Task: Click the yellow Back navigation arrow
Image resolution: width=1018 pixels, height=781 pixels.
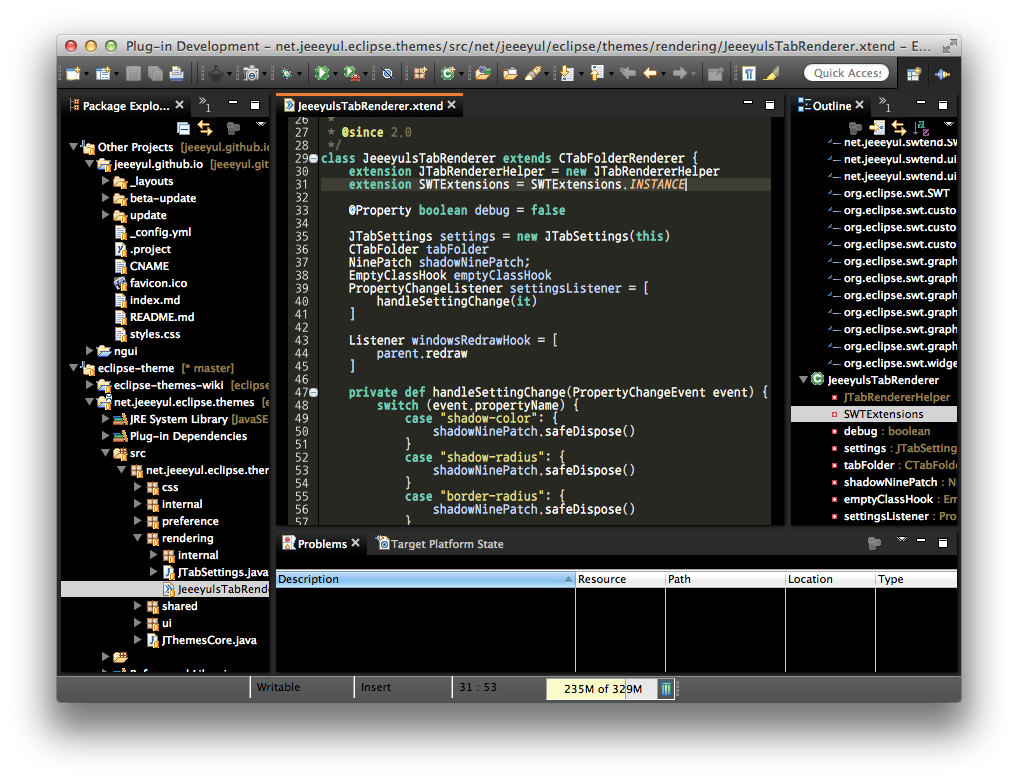Action: pos(650,73)
